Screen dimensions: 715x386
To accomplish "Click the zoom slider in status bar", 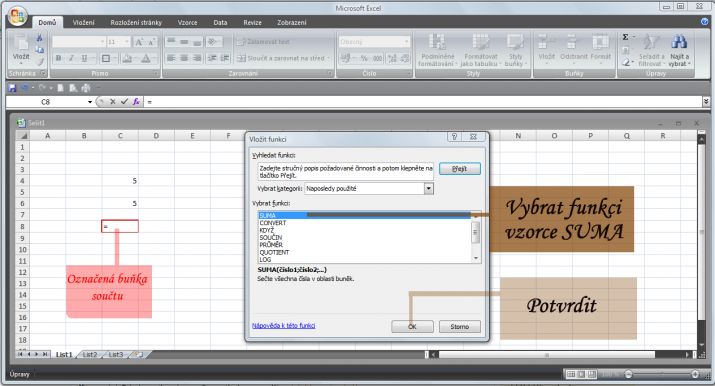I will click(661, 374).
